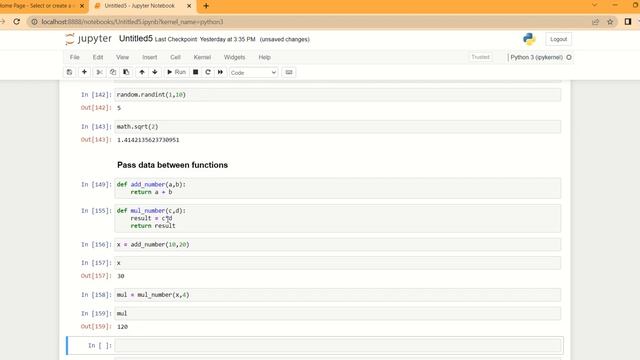Viewport: 640px width, 360px height.
Task: Open the command palette keyboard icon
Action: coord(289,72)
